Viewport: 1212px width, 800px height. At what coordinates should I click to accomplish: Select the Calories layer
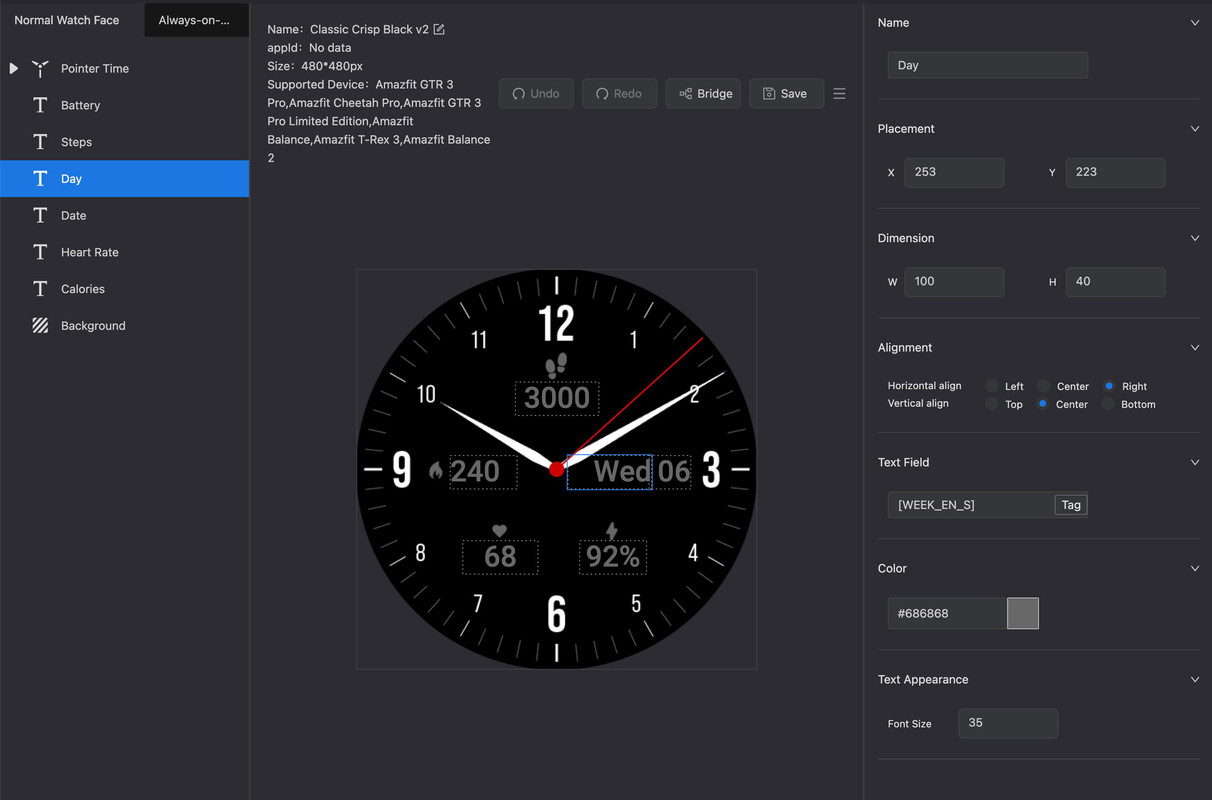pos(124,289)
